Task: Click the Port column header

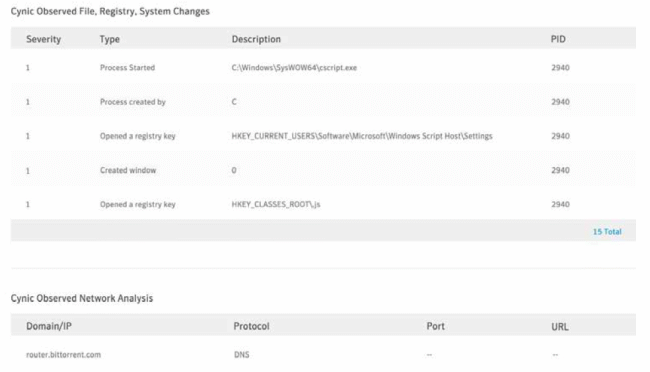Action: [436, 326]
